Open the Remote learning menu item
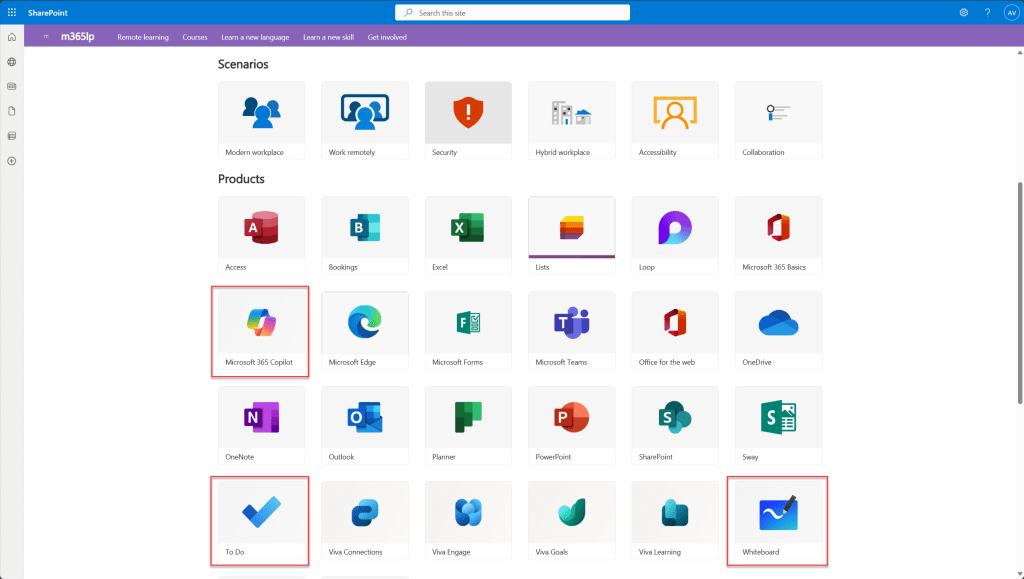 click(x=143, y=37)
